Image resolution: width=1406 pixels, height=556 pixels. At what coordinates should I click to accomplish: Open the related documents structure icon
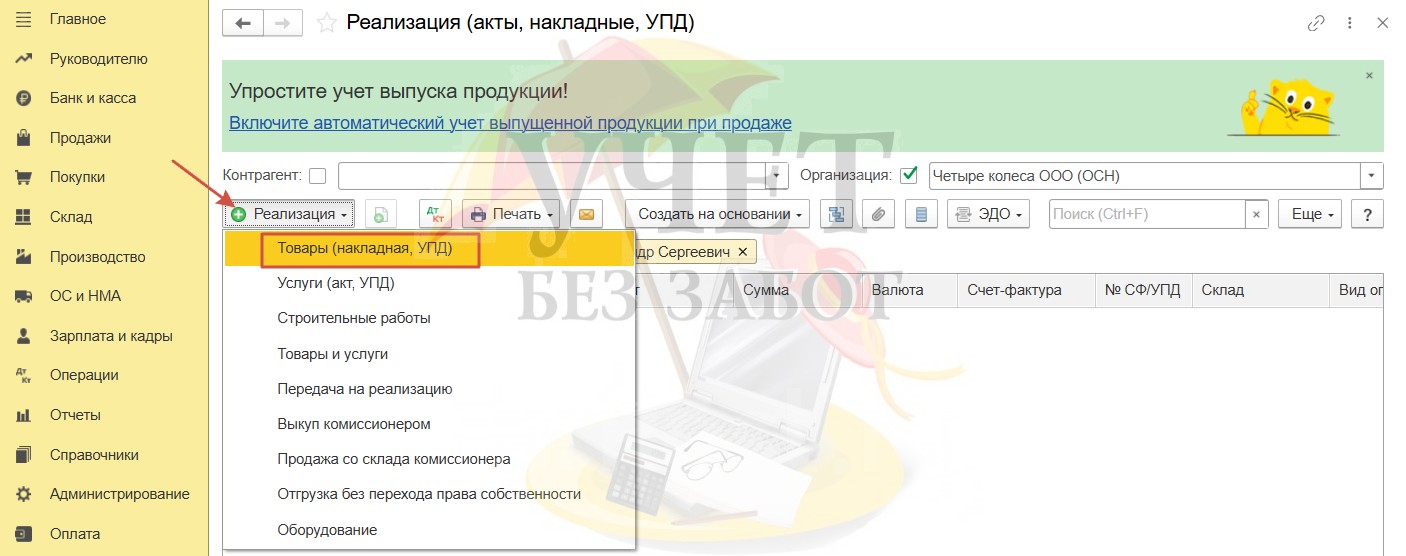coord(836,214)
